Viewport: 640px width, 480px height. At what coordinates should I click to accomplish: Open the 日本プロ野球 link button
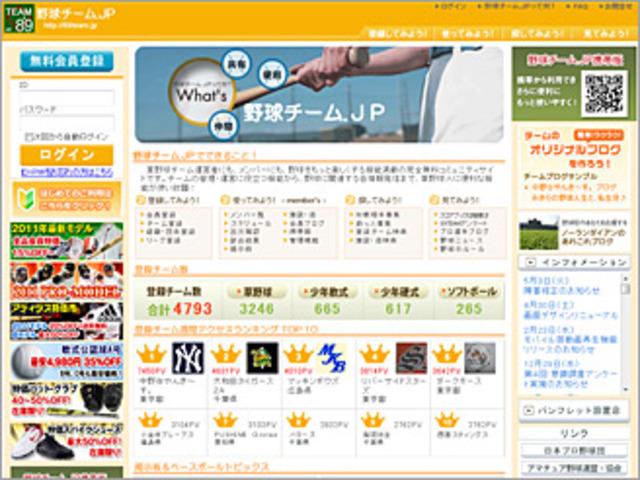pos(574,451)
